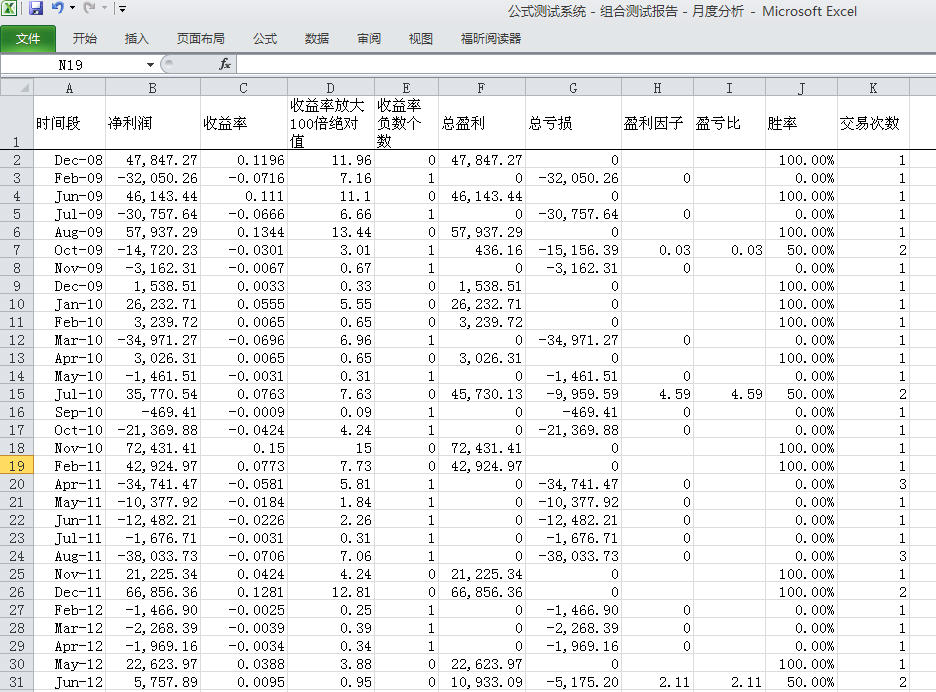The height and width of the screenshot is (692, 936).
Task: Expand the Customize Quick Access Toolbar menu
Action: pos(122,9)
